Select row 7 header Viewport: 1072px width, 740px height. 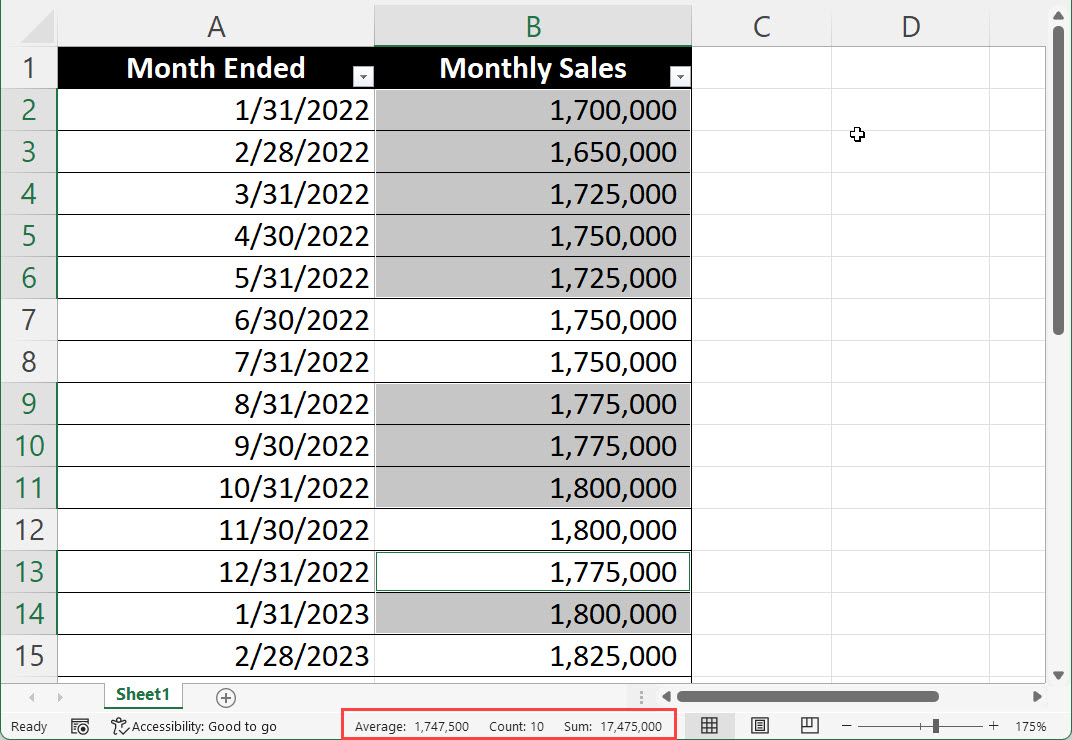coord(29,320)
